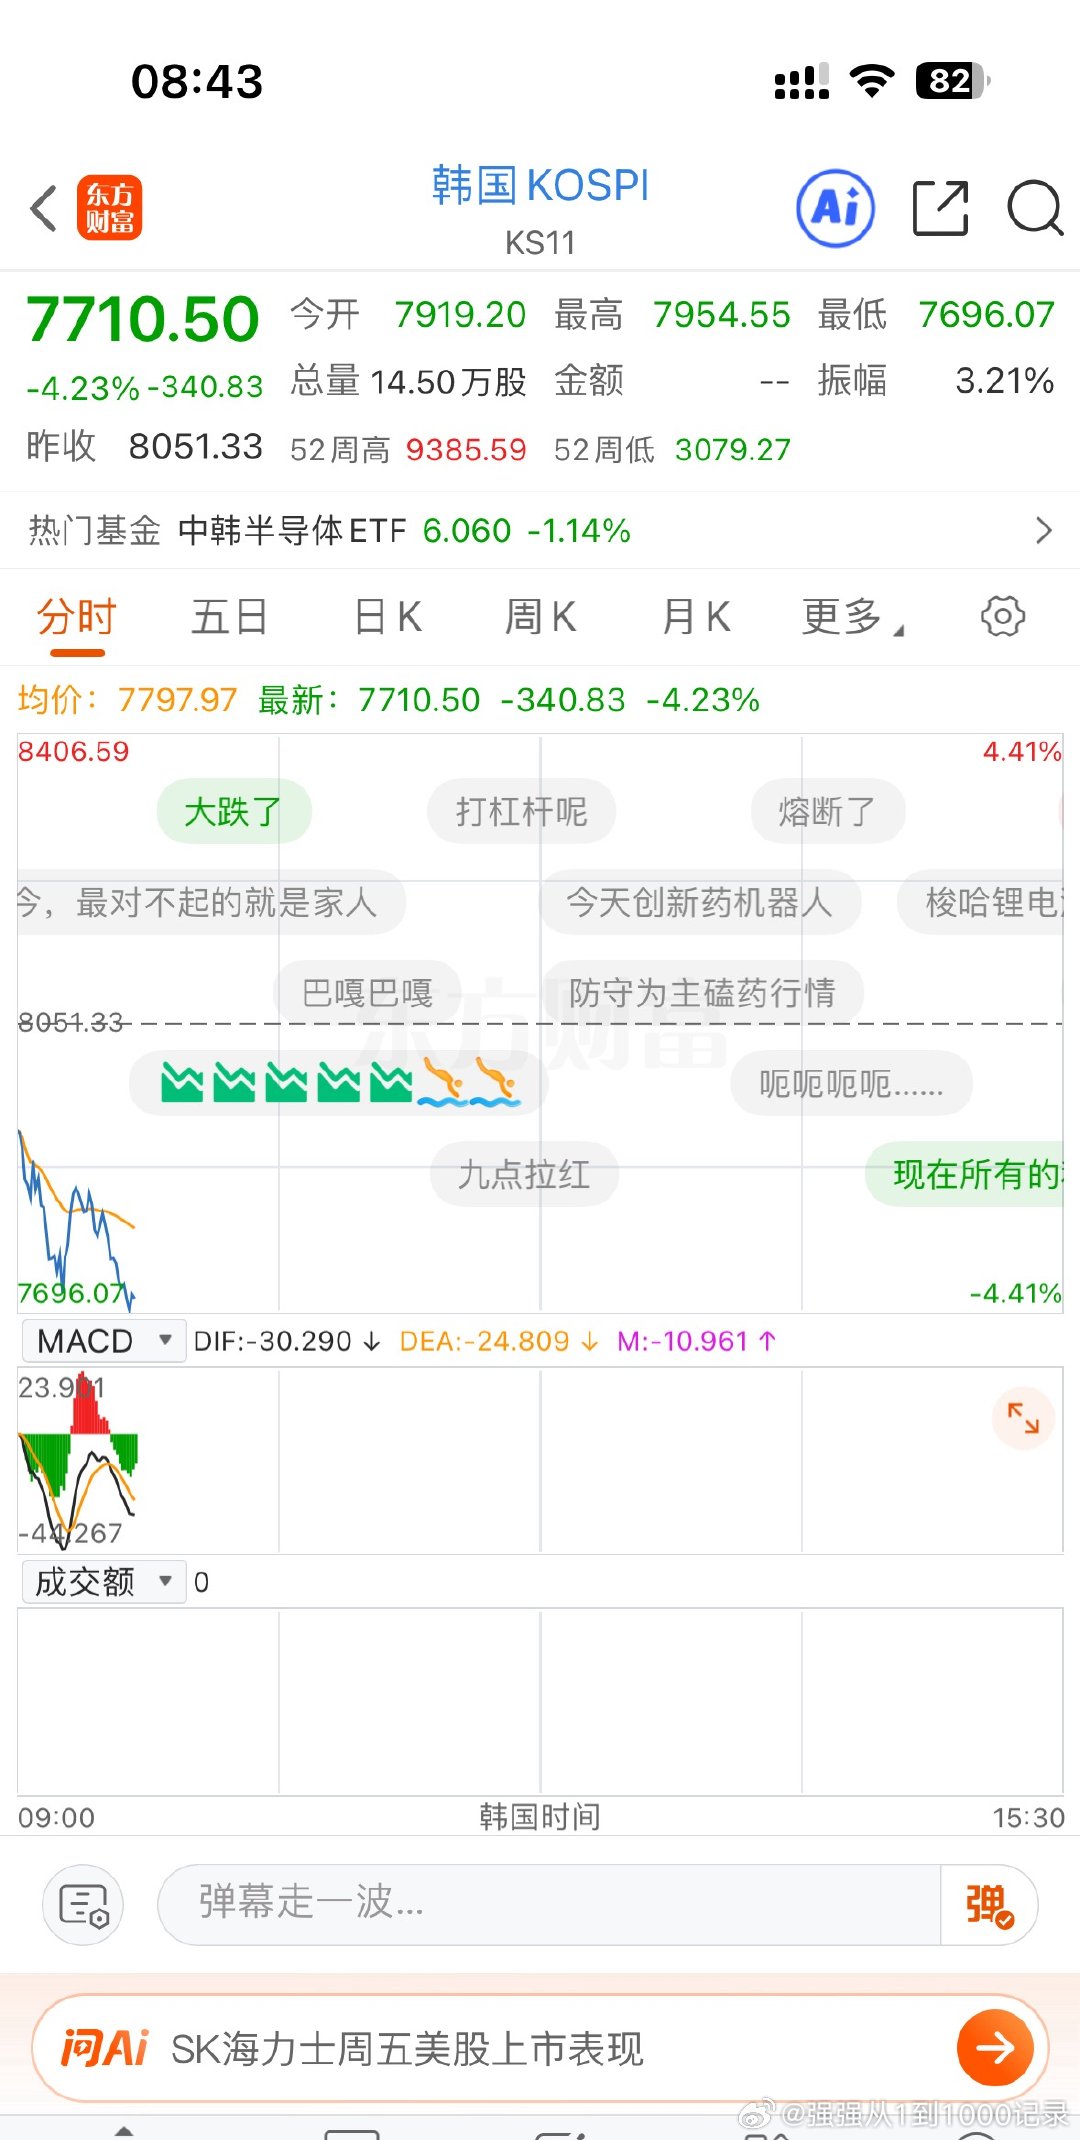The height and width of the screenshot is (2140, 1080).
Task: Focus the 弹幕走一波 input field
Action: coord(549,1904)
